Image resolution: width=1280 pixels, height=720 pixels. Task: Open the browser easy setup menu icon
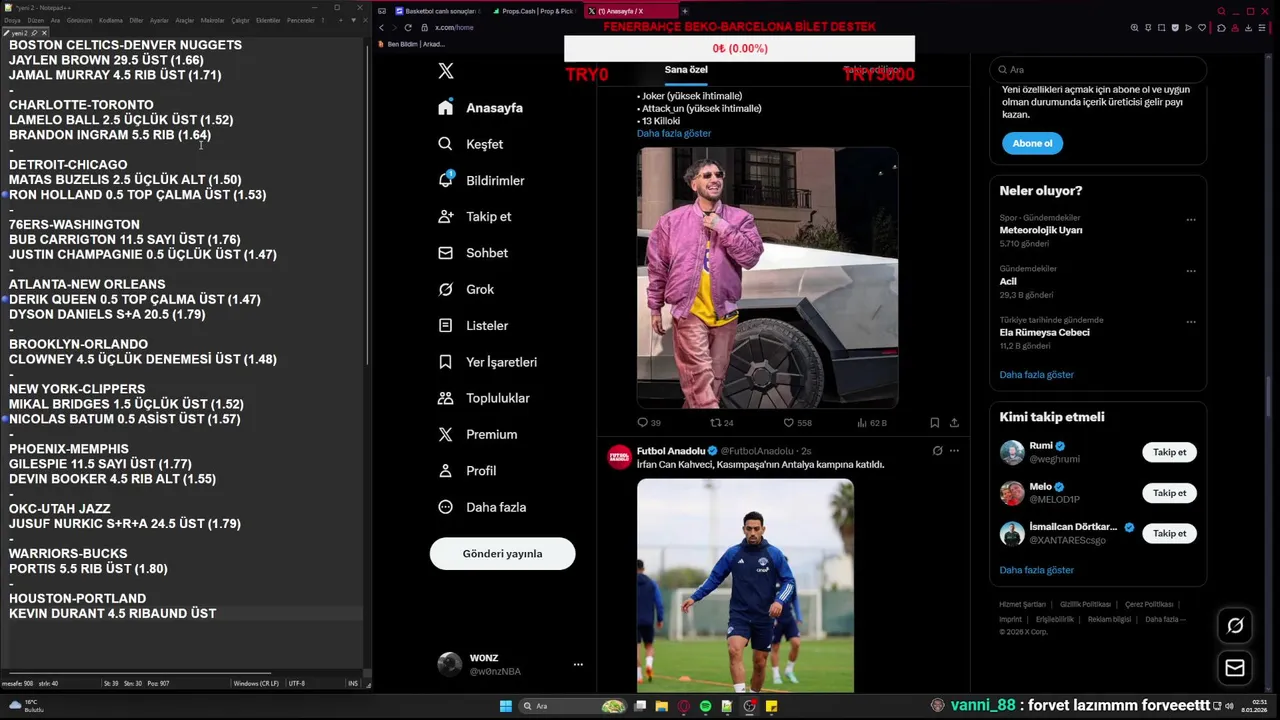tap(1263, 28)
